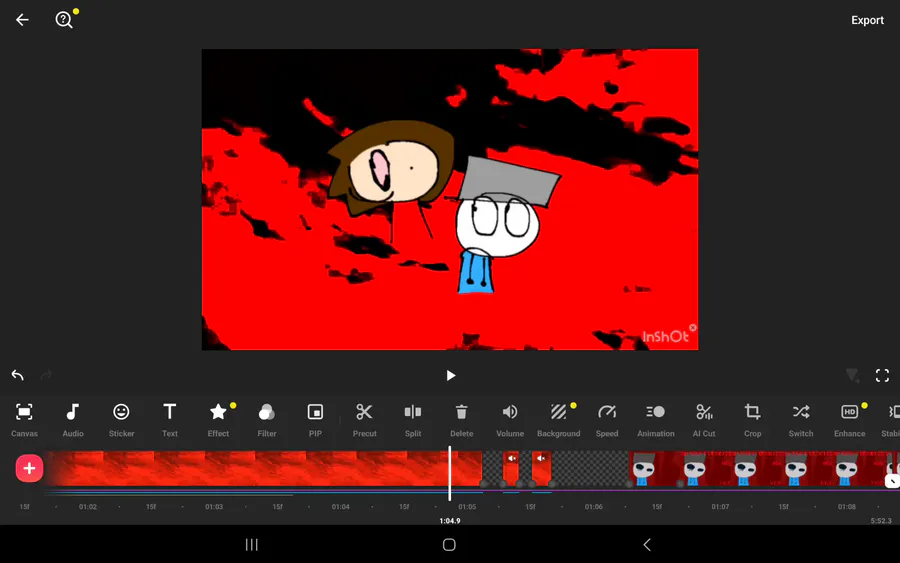Open the Speed tool
Viewport: 900px width, 563px height.
tap(607, 420)
